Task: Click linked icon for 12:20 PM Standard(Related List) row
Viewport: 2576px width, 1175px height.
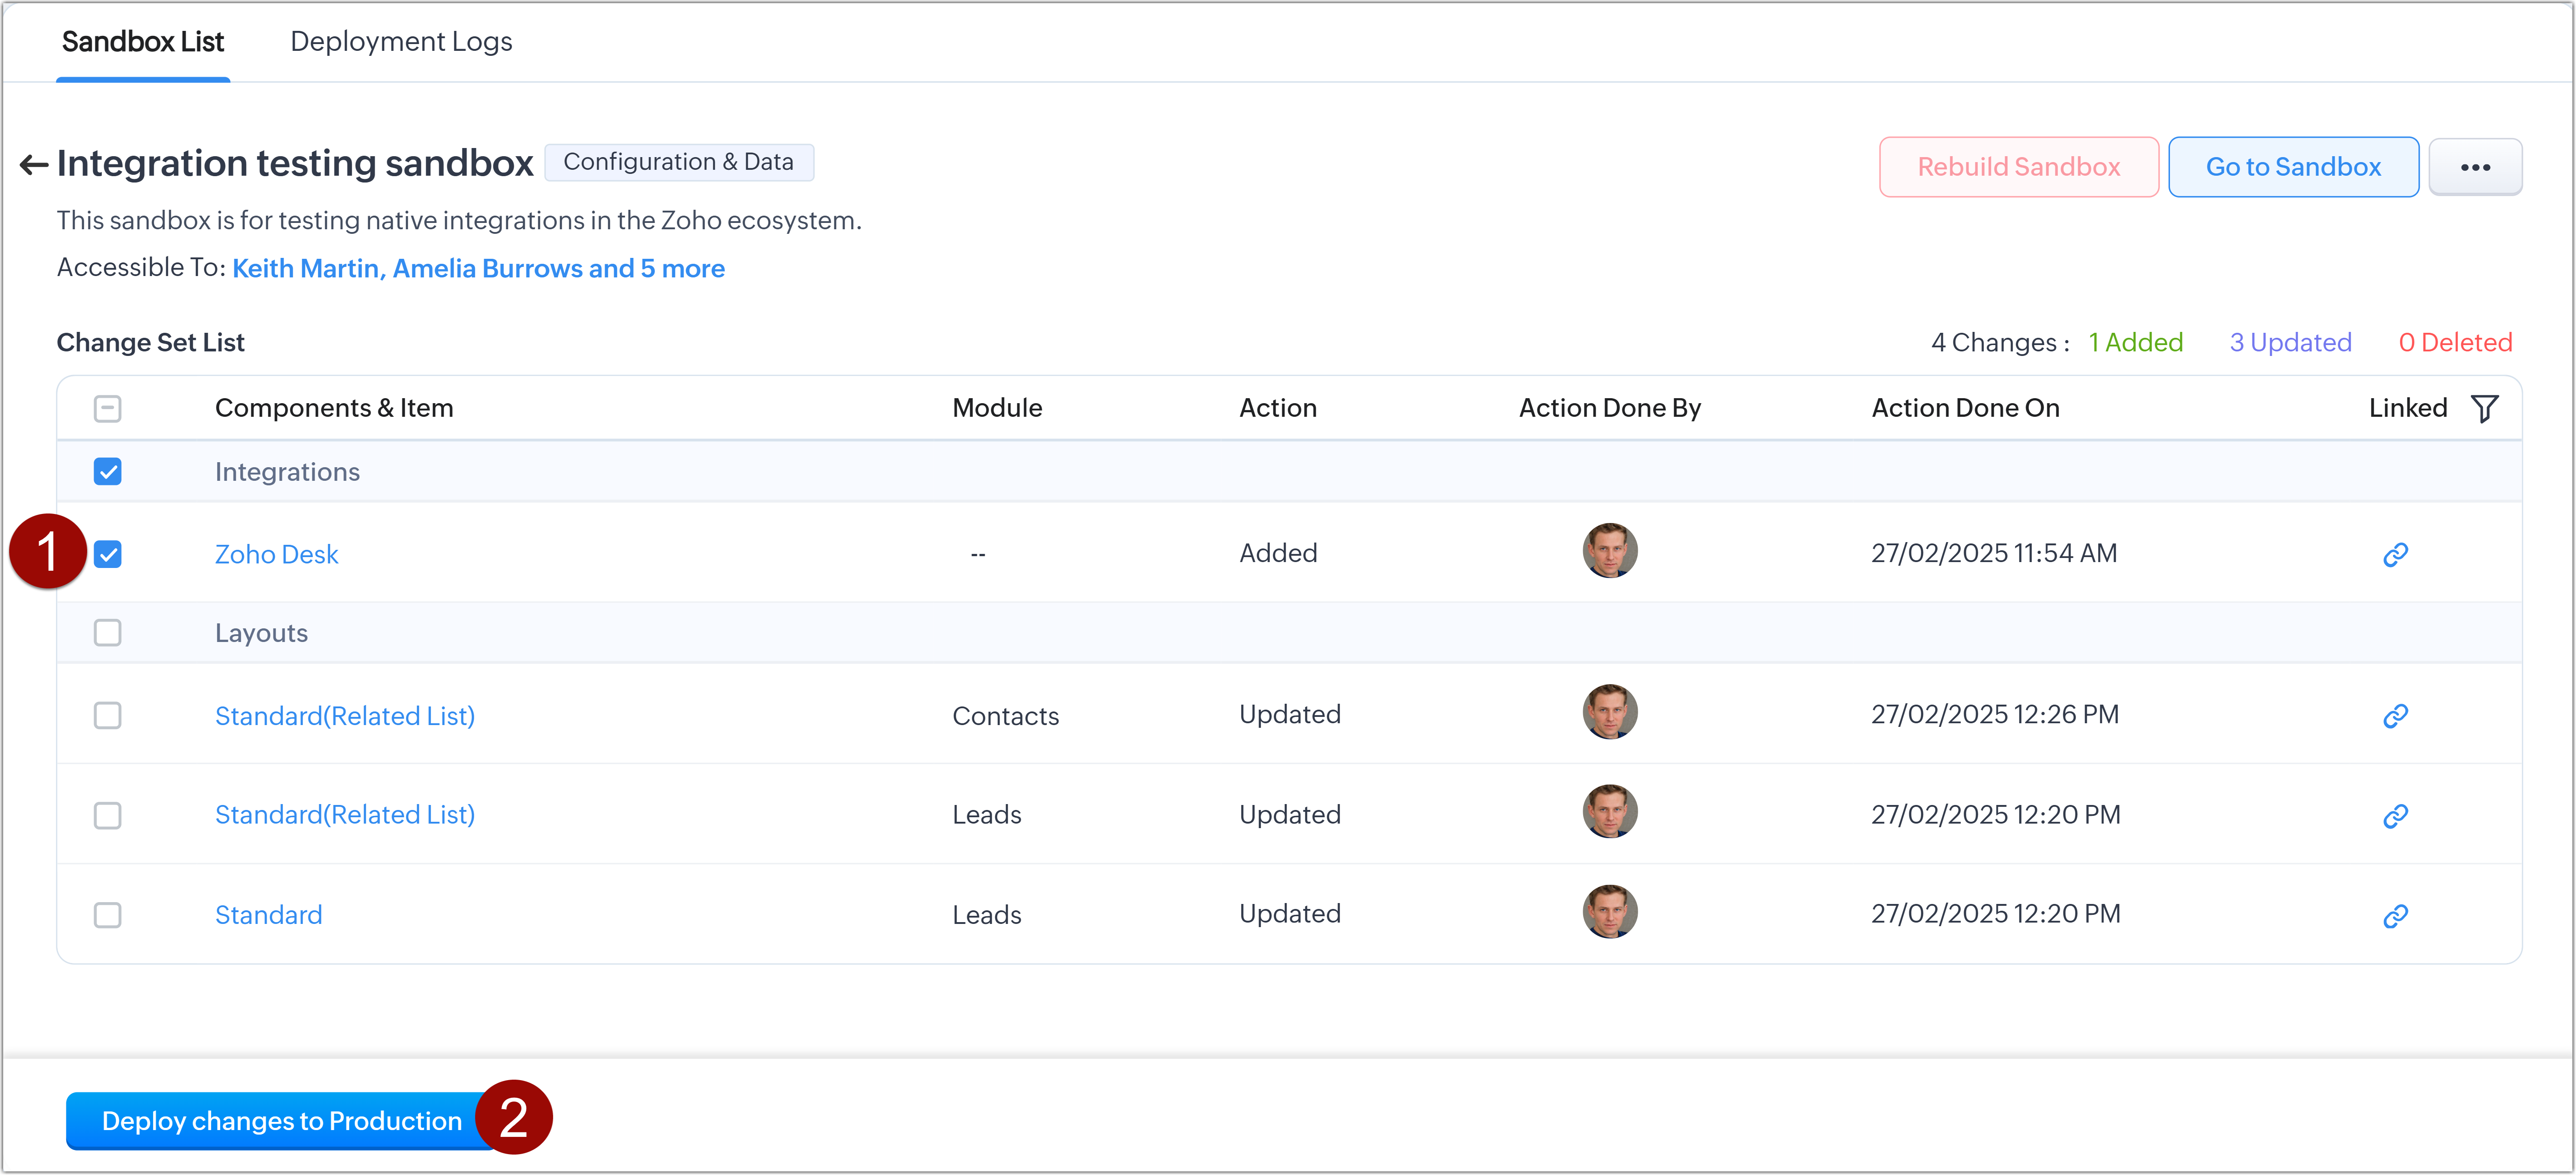Action: (x=2394, y=816)
